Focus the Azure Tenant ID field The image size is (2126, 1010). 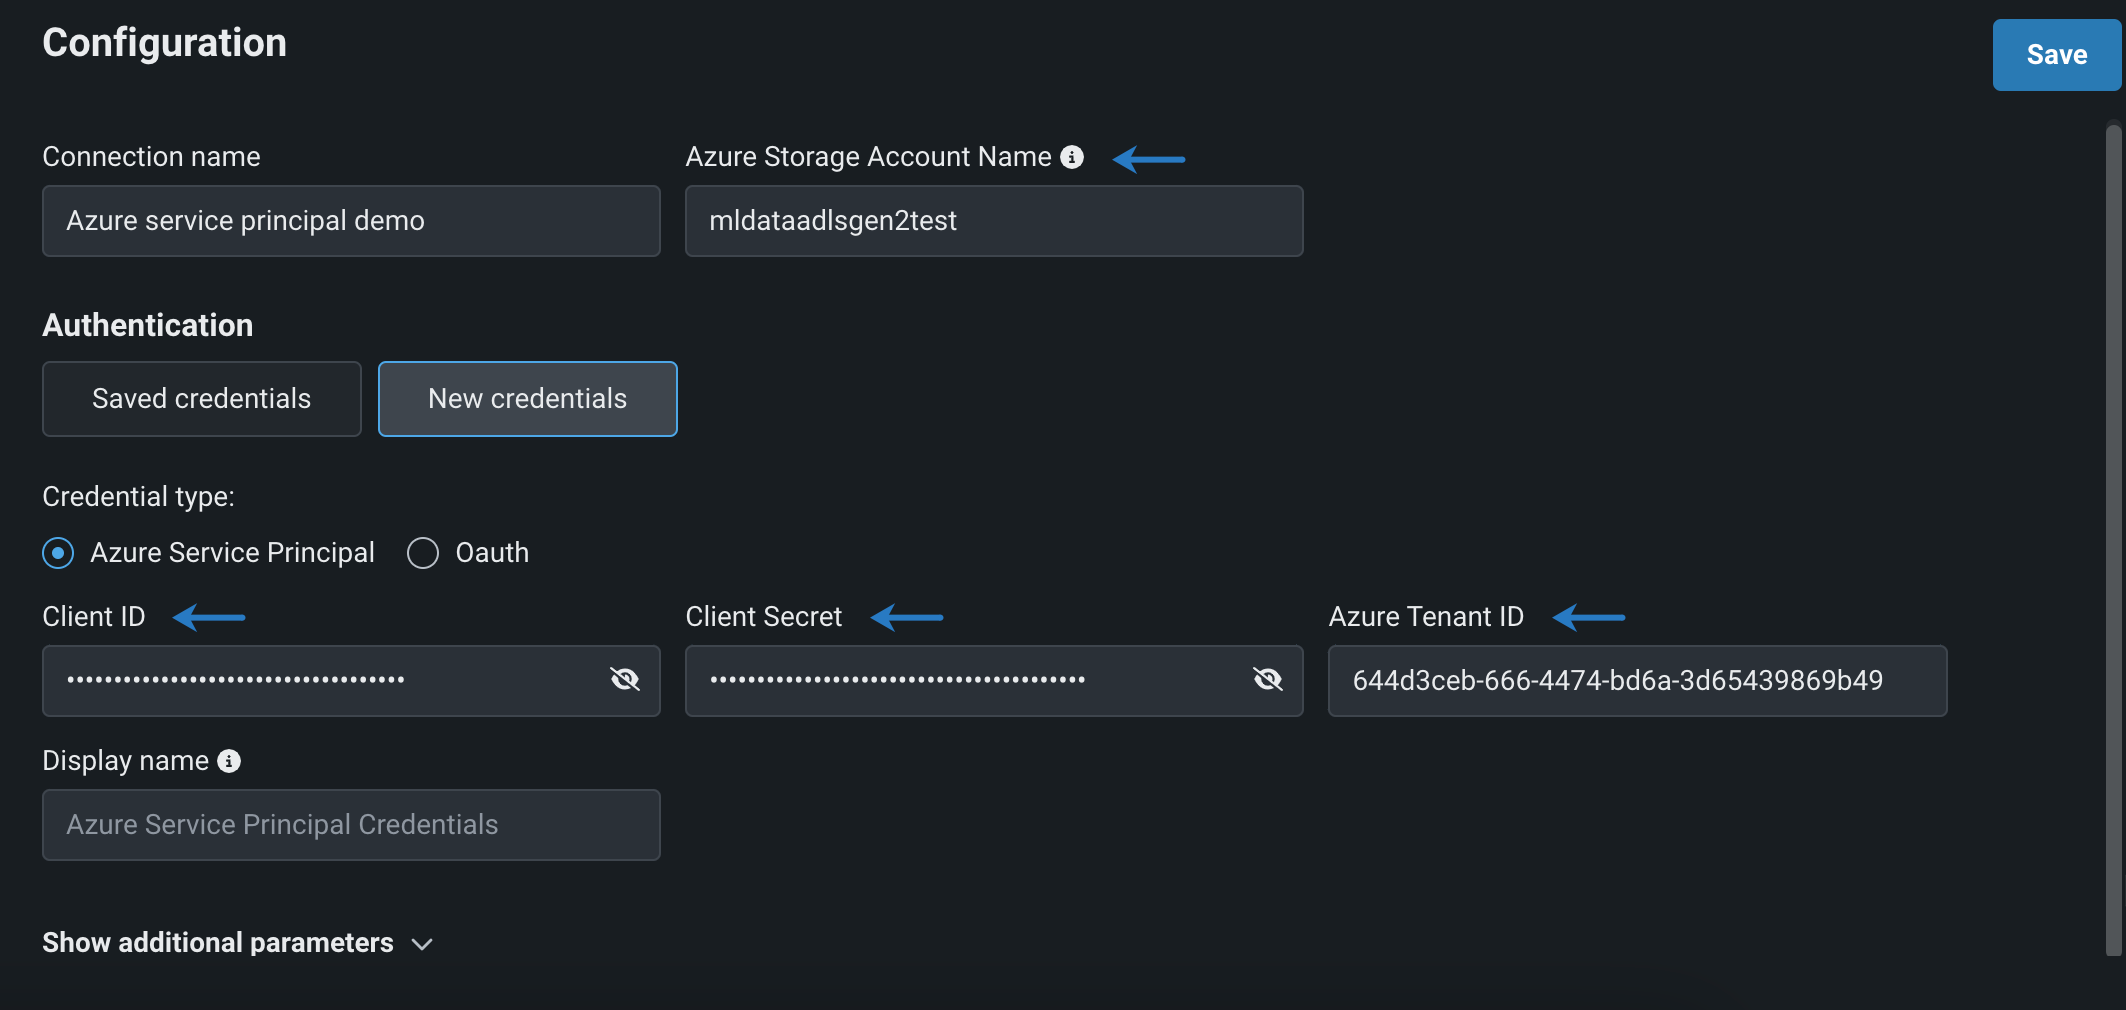pos(1636,681)
